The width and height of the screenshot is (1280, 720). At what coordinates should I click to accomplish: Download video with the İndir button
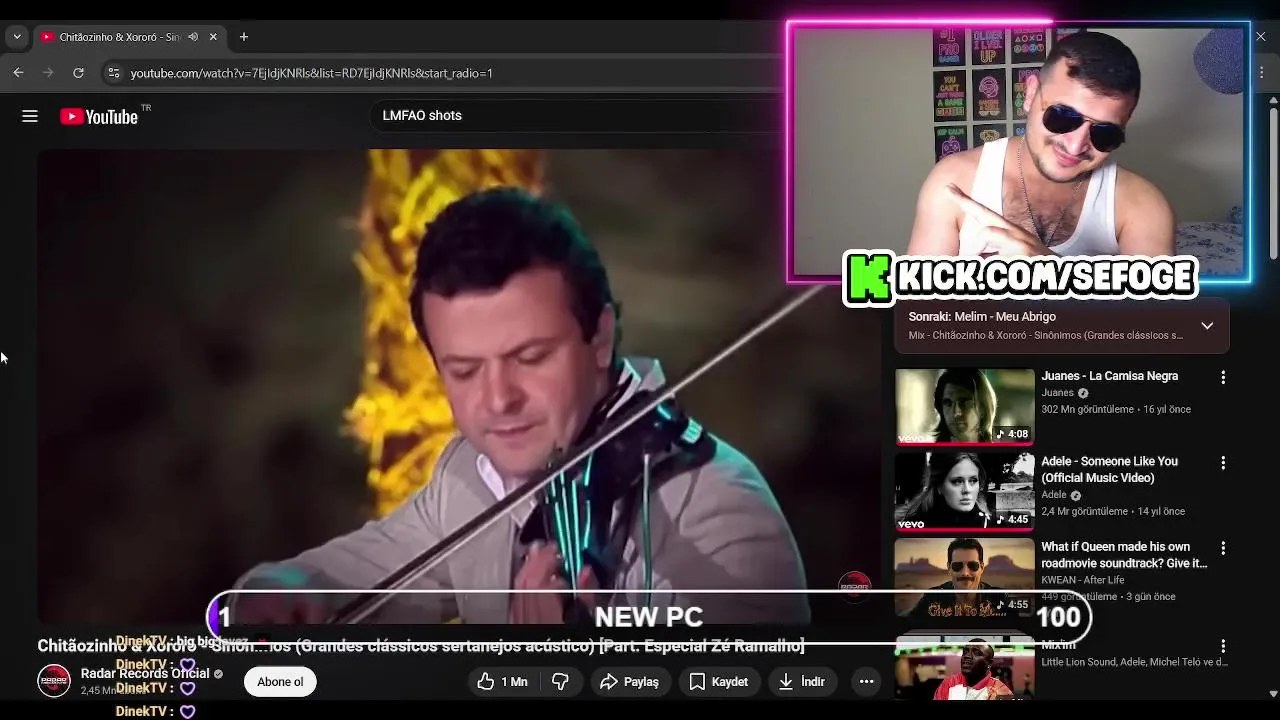[x=802, y=682]
